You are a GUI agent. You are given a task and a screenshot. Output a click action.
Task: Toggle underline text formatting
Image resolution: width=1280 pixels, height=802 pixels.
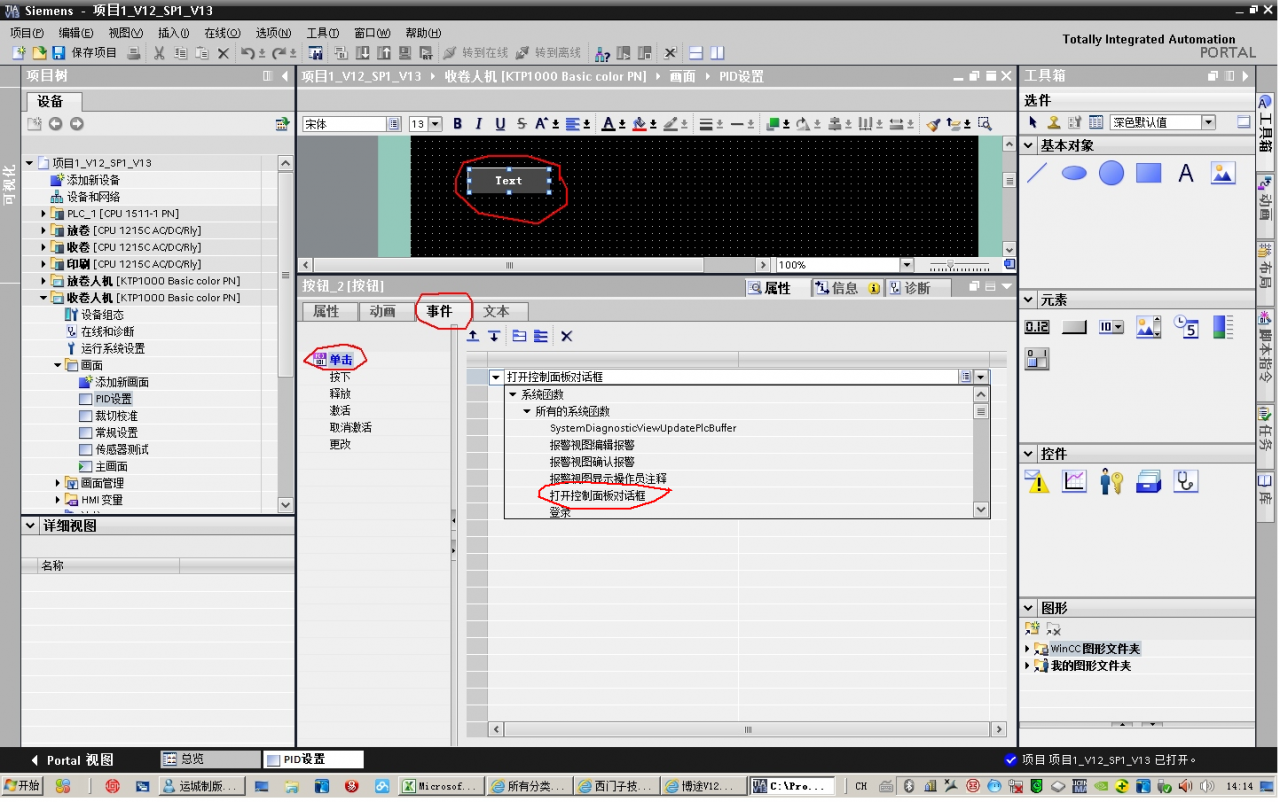coord(500,124)
